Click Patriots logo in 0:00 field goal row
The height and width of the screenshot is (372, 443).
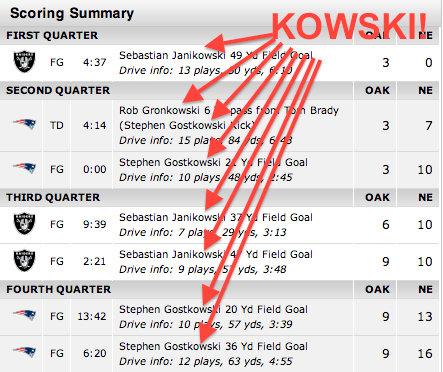[24, 168]
